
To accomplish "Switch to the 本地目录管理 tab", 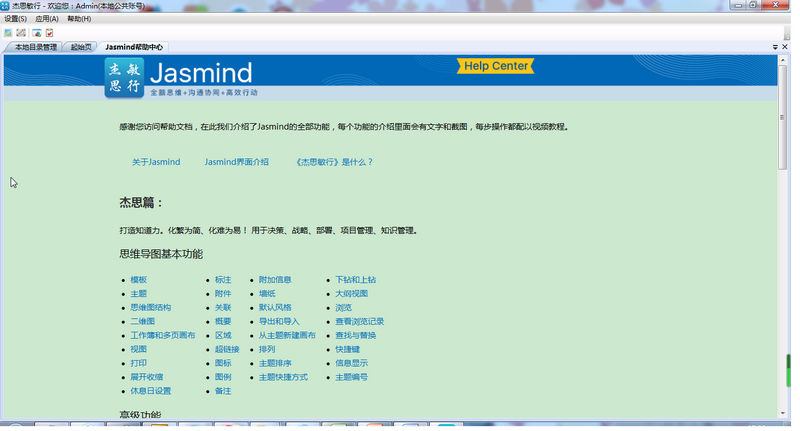I will [36, 47].
